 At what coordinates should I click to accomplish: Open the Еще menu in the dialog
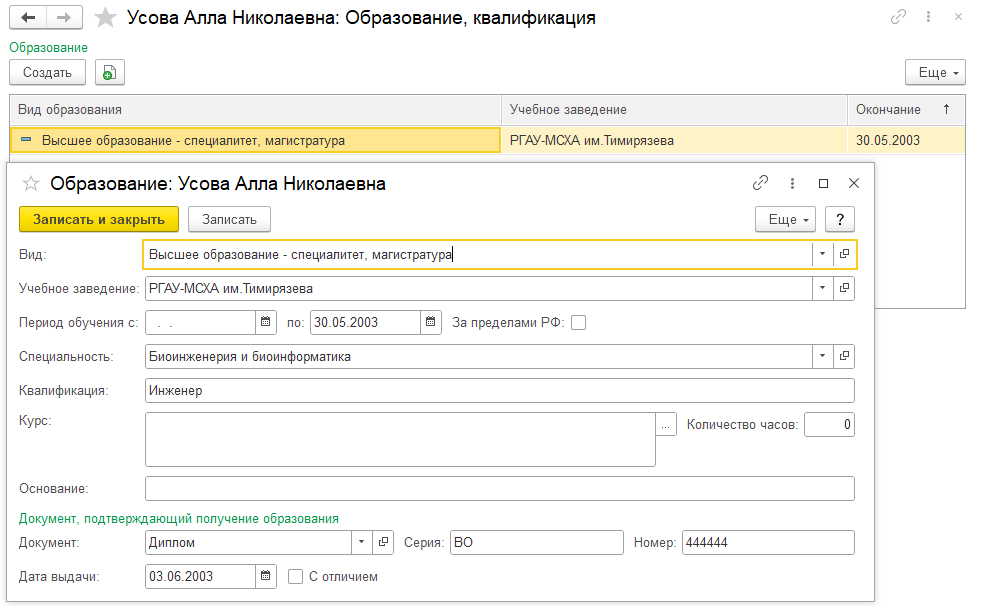[785, 219]
